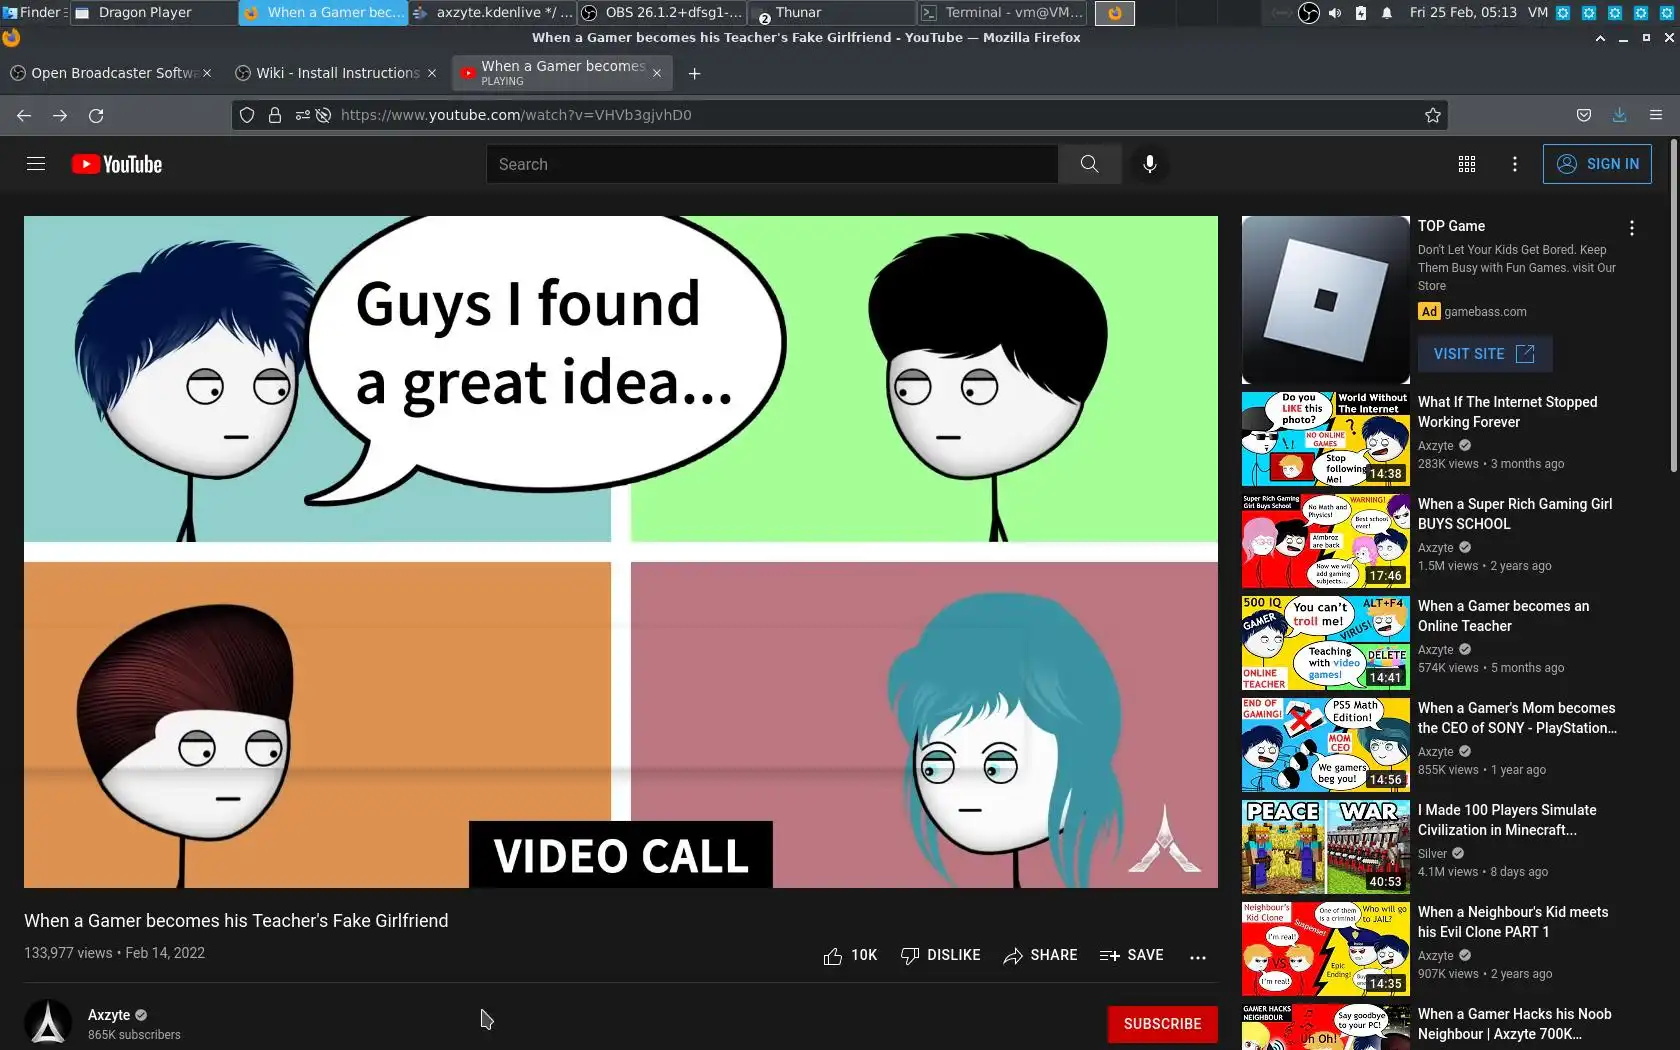This screenshot has width=1680, height=1050.
Task: Open more actions below the video
Action: pos(1198,957)
